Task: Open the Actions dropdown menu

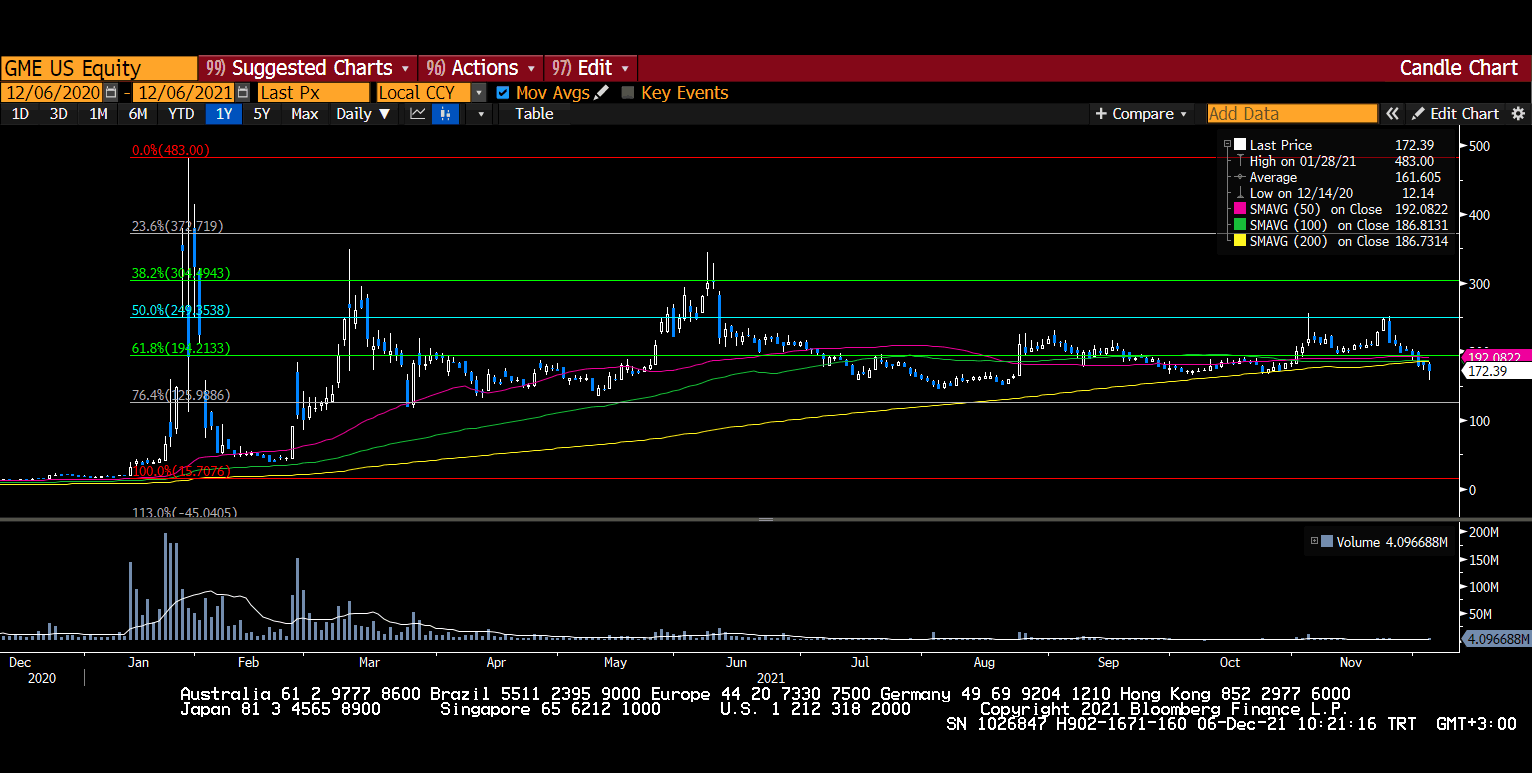Action: pos(531,68)
